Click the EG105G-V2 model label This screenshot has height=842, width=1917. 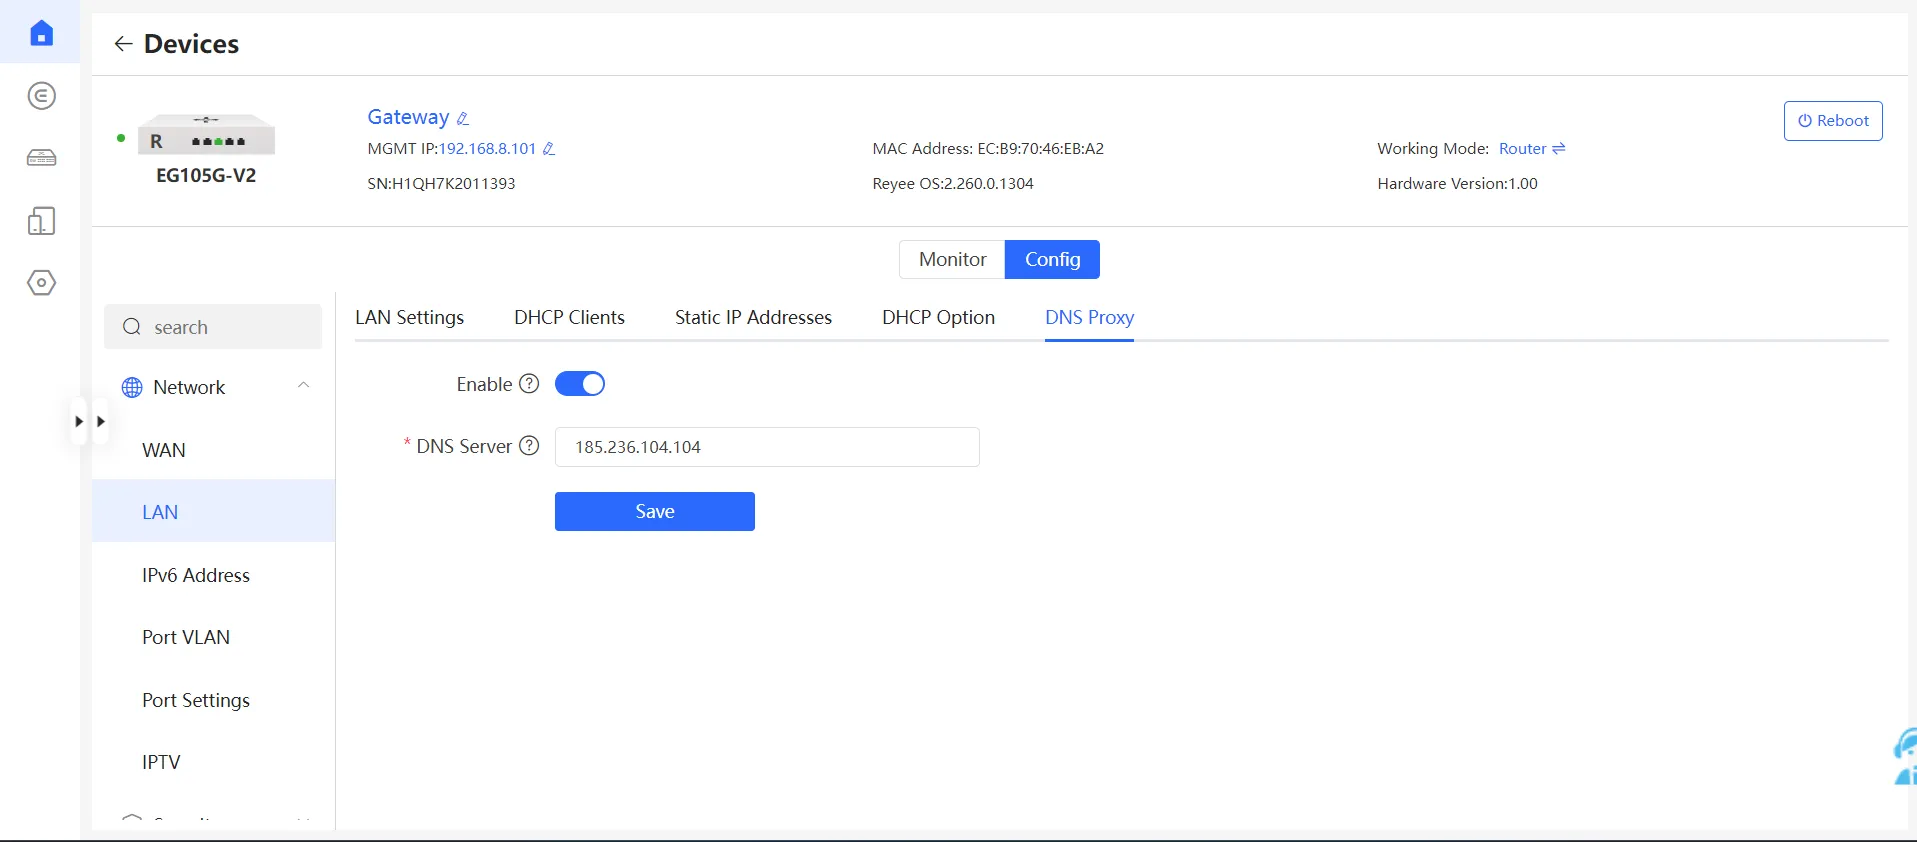pyautogui.click(x=206, y=175)
